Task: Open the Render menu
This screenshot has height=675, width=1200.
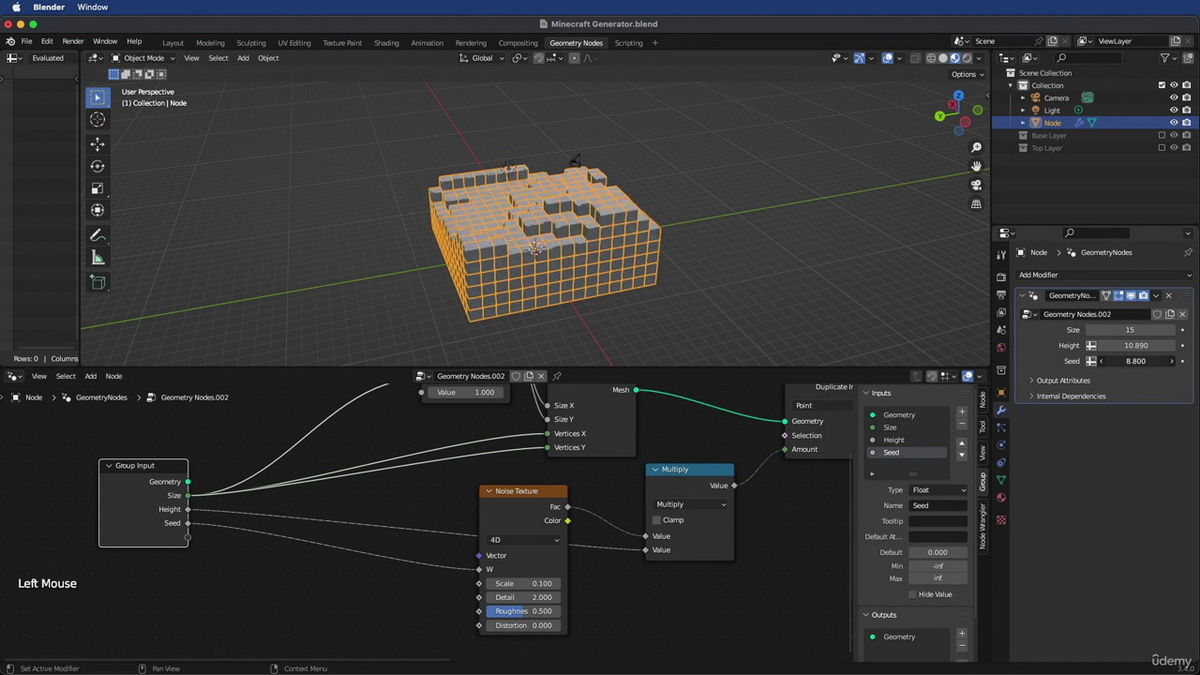Action: tap(73, 41)
